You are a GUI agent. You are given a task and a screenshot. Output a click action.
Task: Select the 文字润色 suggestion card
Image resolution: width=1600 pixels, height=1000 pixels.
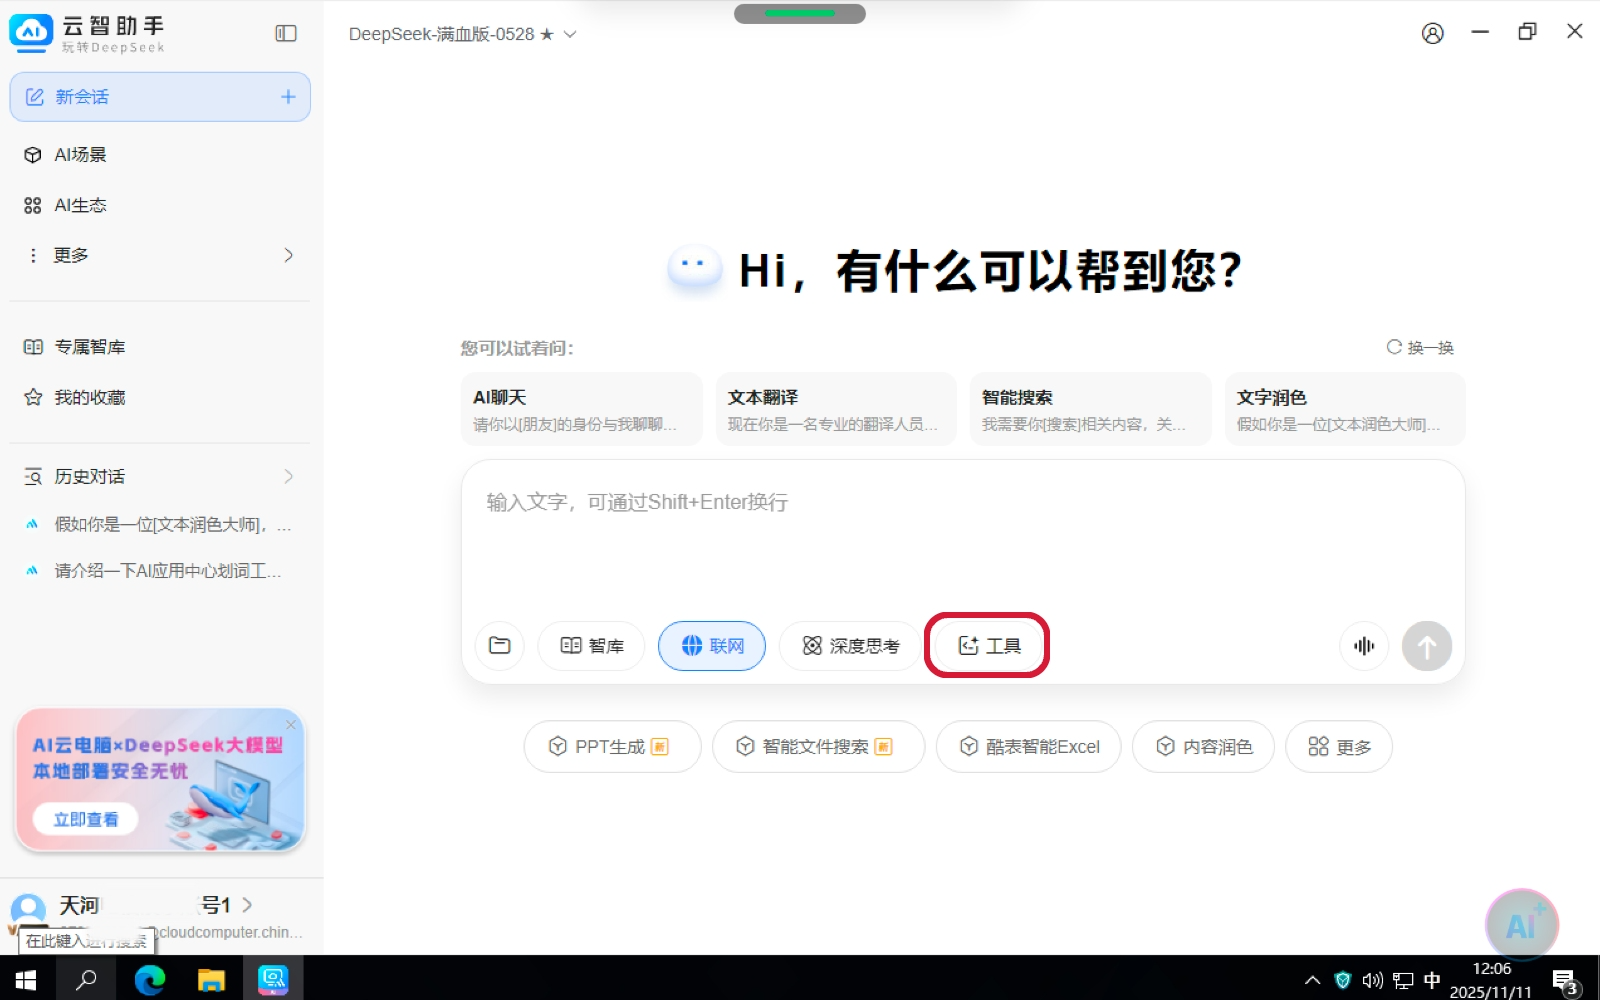[1345, 409]
